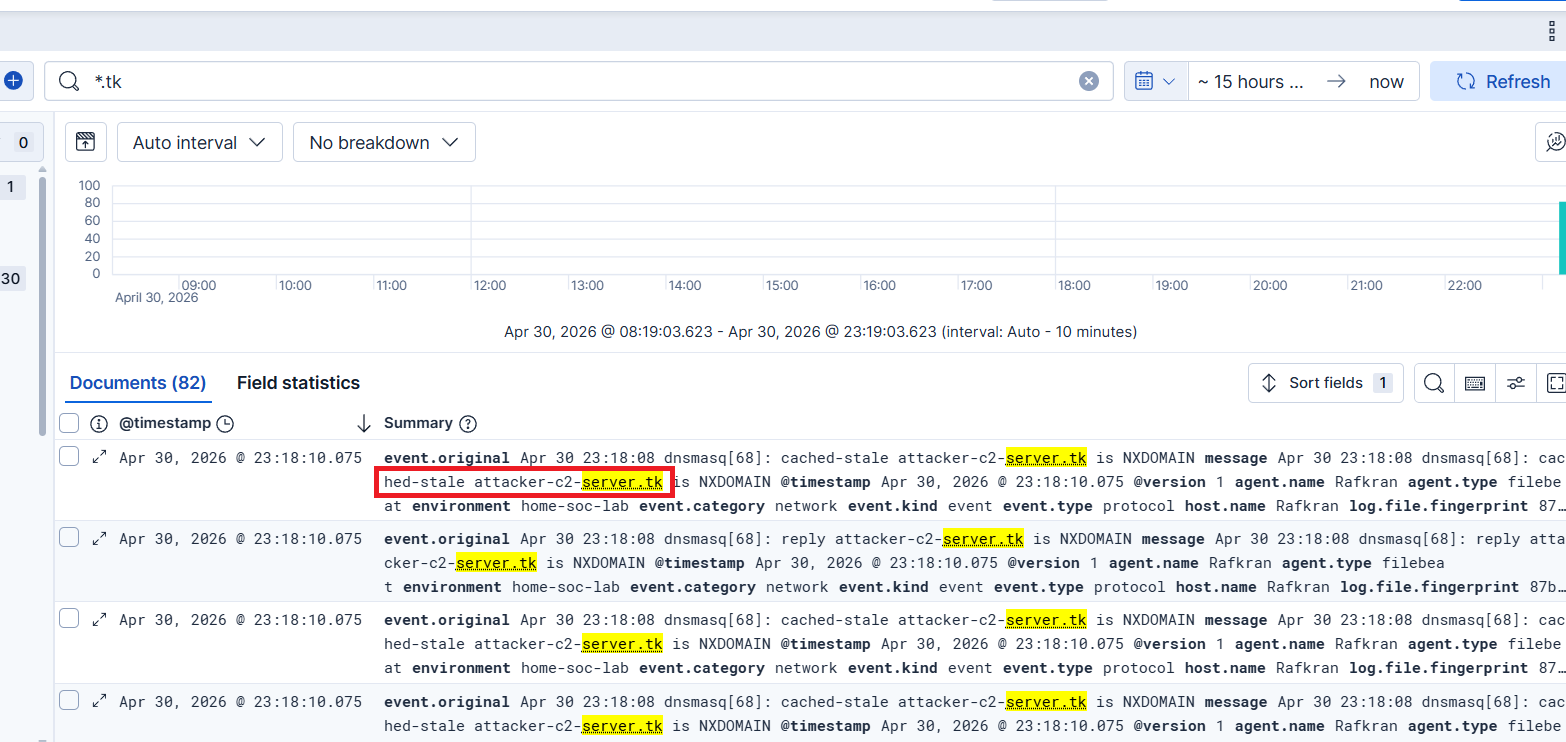Expand the third document row details
This screenshot has width=1566, height=742.
pos(99,619)
